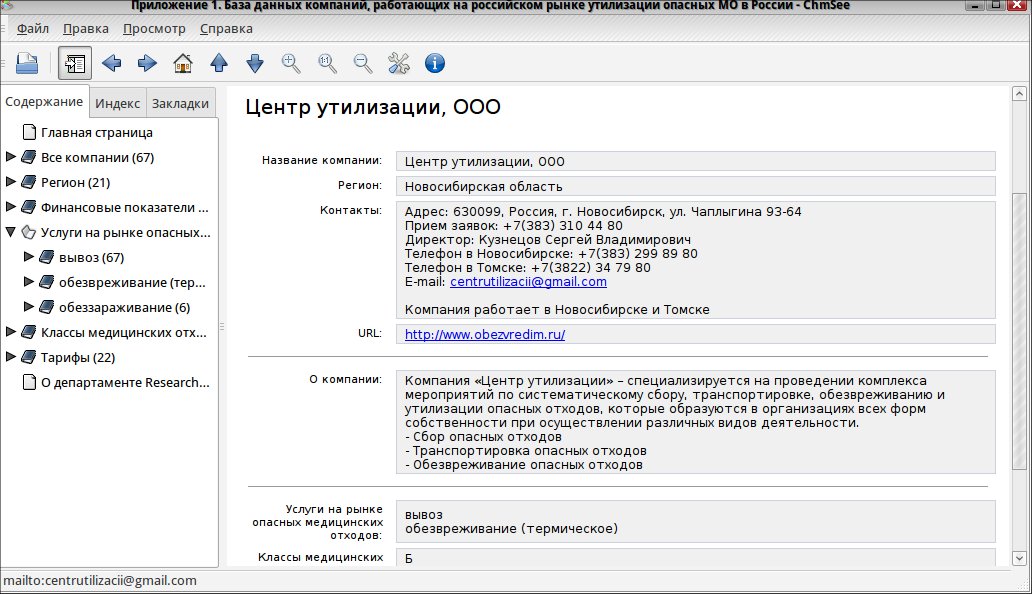Click the обезвреживание (термическое) service text
1032x594 pixels.
(x=511, y=528)
